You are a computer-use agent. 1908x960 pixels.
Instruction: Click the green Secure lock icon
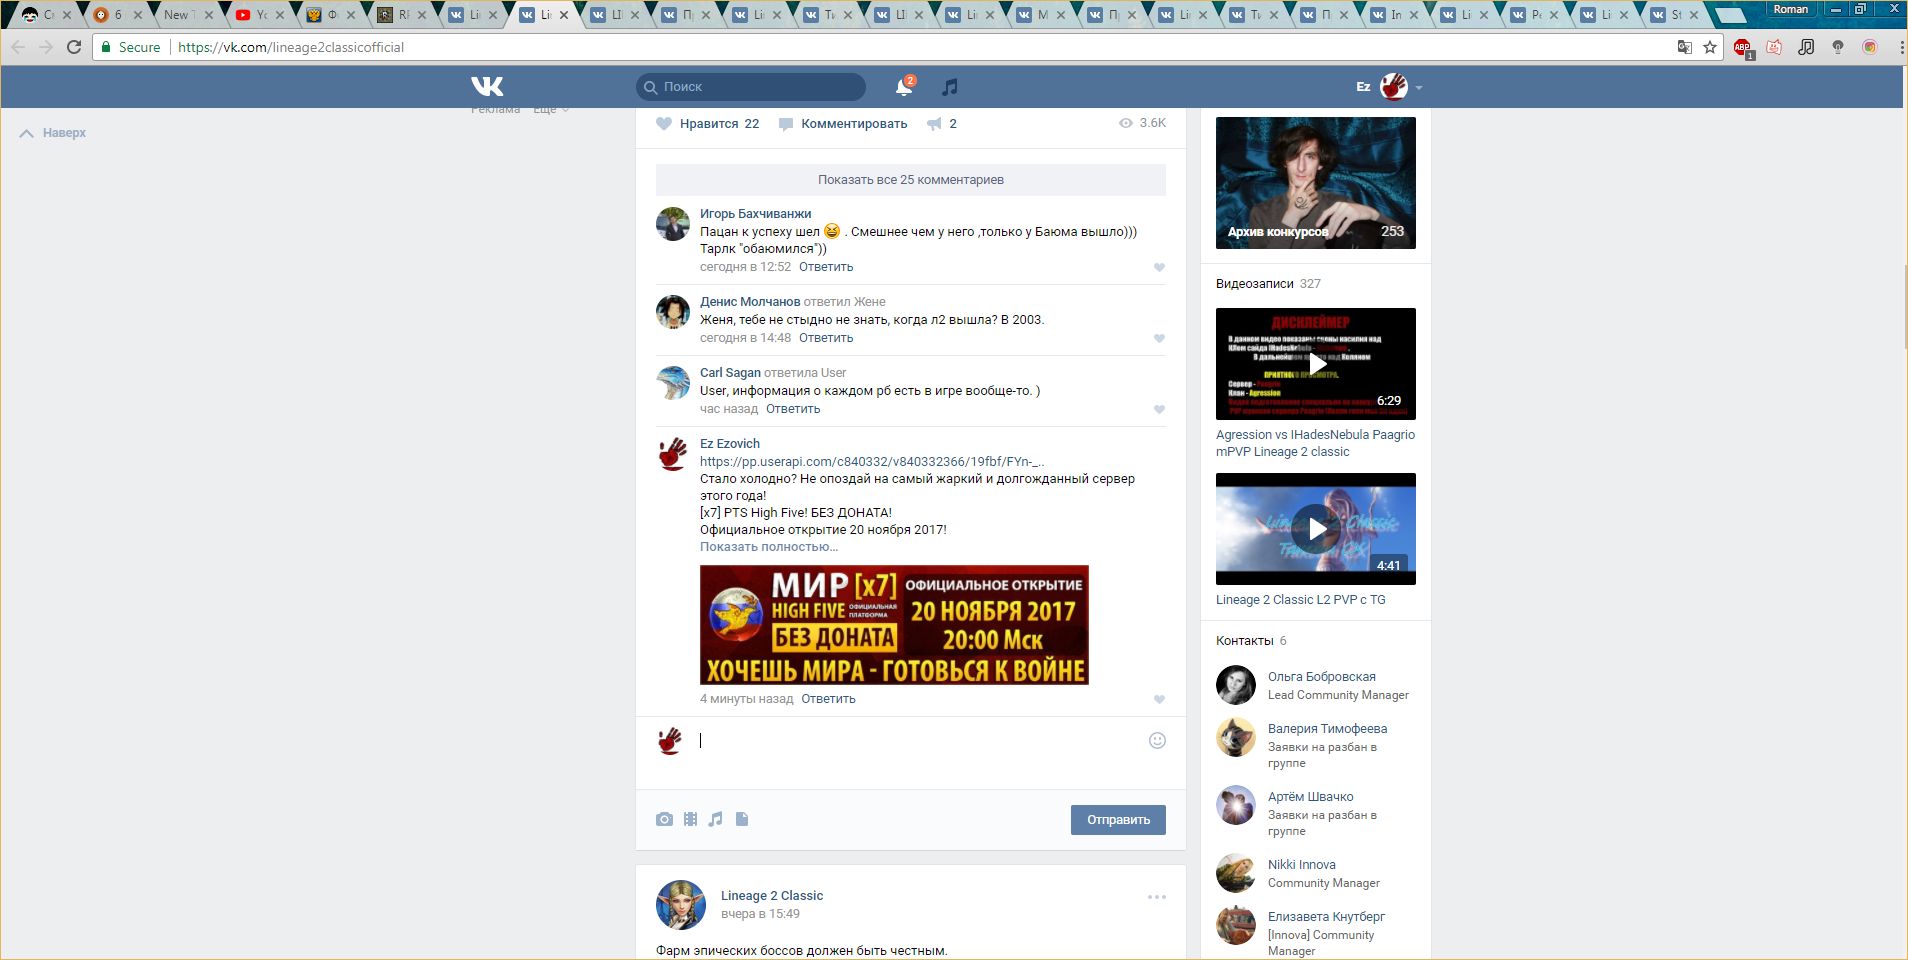106,47
